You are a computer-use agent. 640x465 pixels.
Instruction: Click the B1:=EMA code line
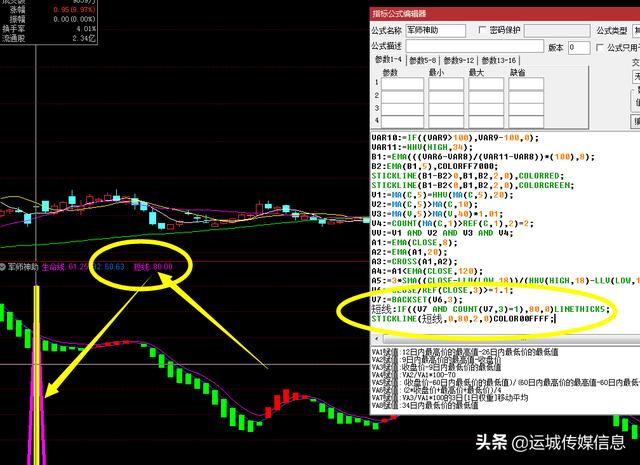(483, 157)
